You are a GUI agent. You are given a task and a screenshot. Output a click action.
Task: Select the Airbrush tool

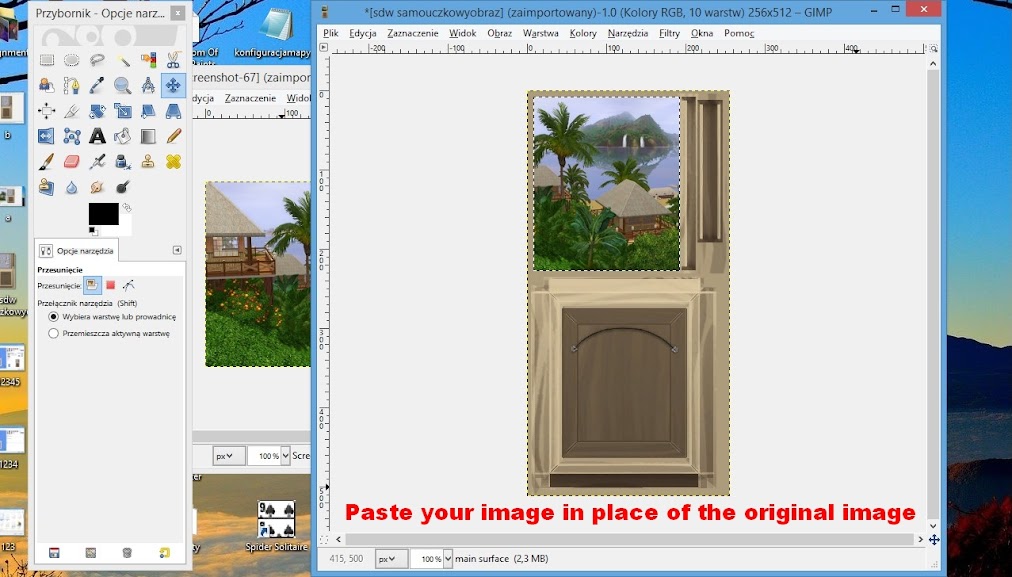click(97, 161)
